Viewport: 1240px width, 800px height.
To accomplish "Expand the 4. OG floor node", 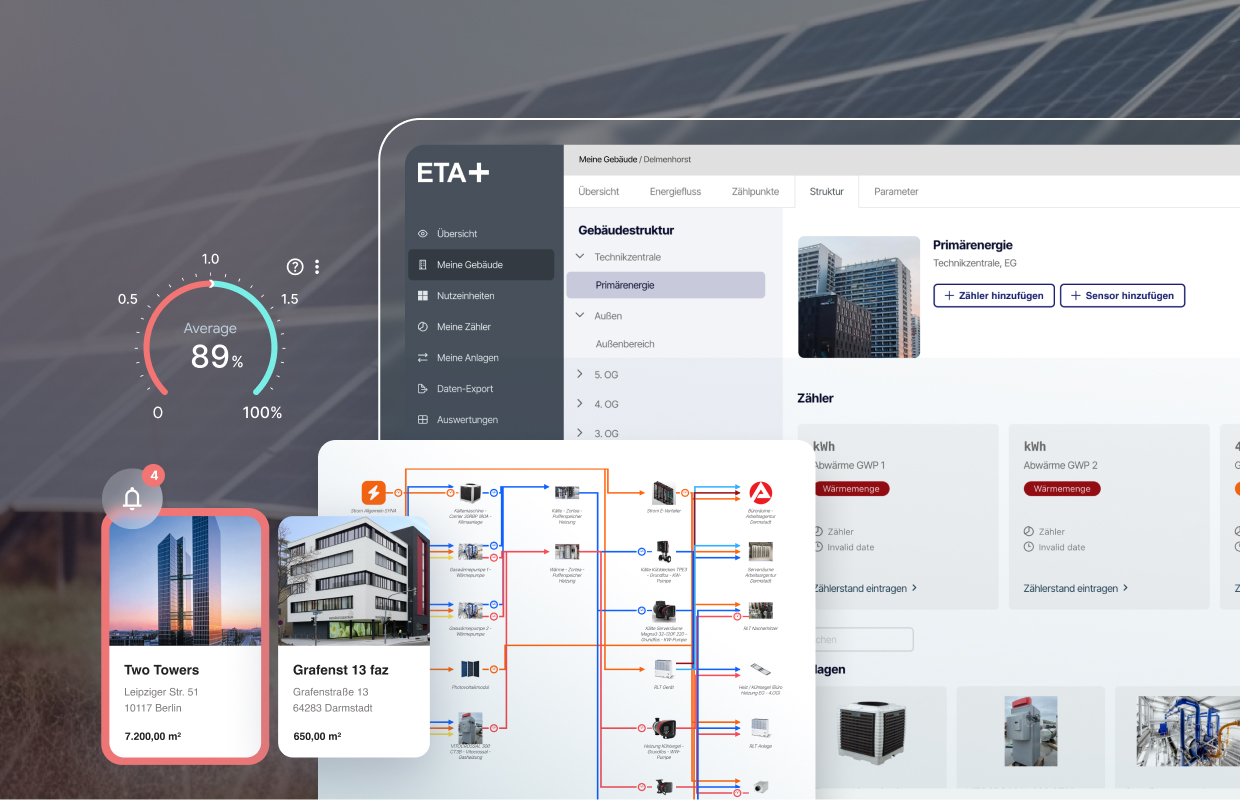I will click(580, 404).
